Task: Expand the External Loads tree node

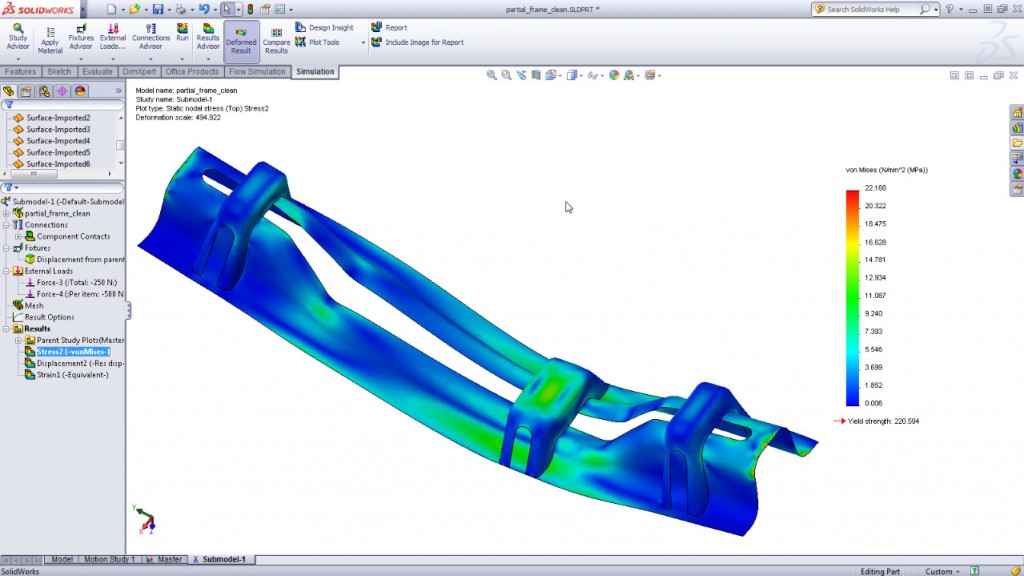Action: (8, 270)
